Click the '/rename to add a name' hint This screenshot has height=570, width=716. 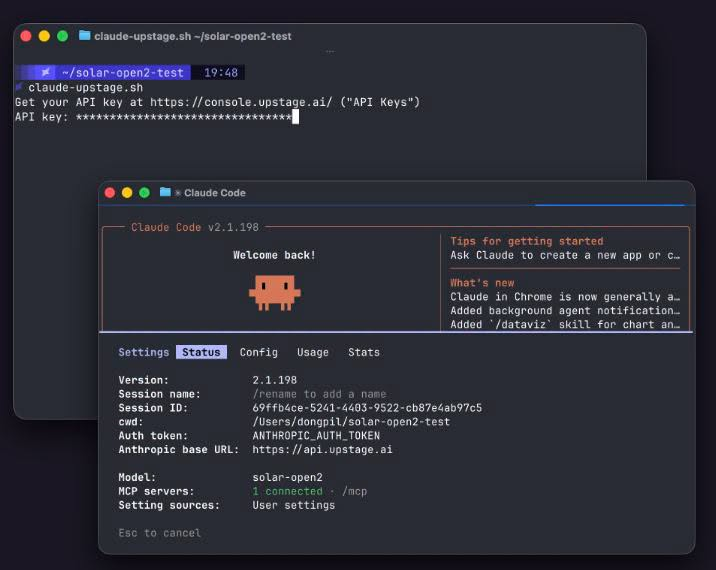[319, 394]
